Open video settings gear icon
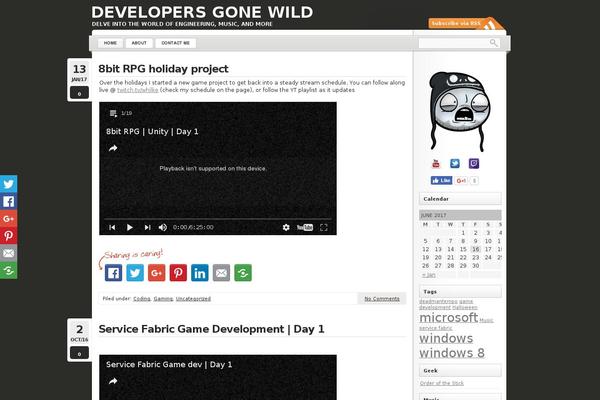The height and width of the screenshot is (400, 600). click(286, 227)
